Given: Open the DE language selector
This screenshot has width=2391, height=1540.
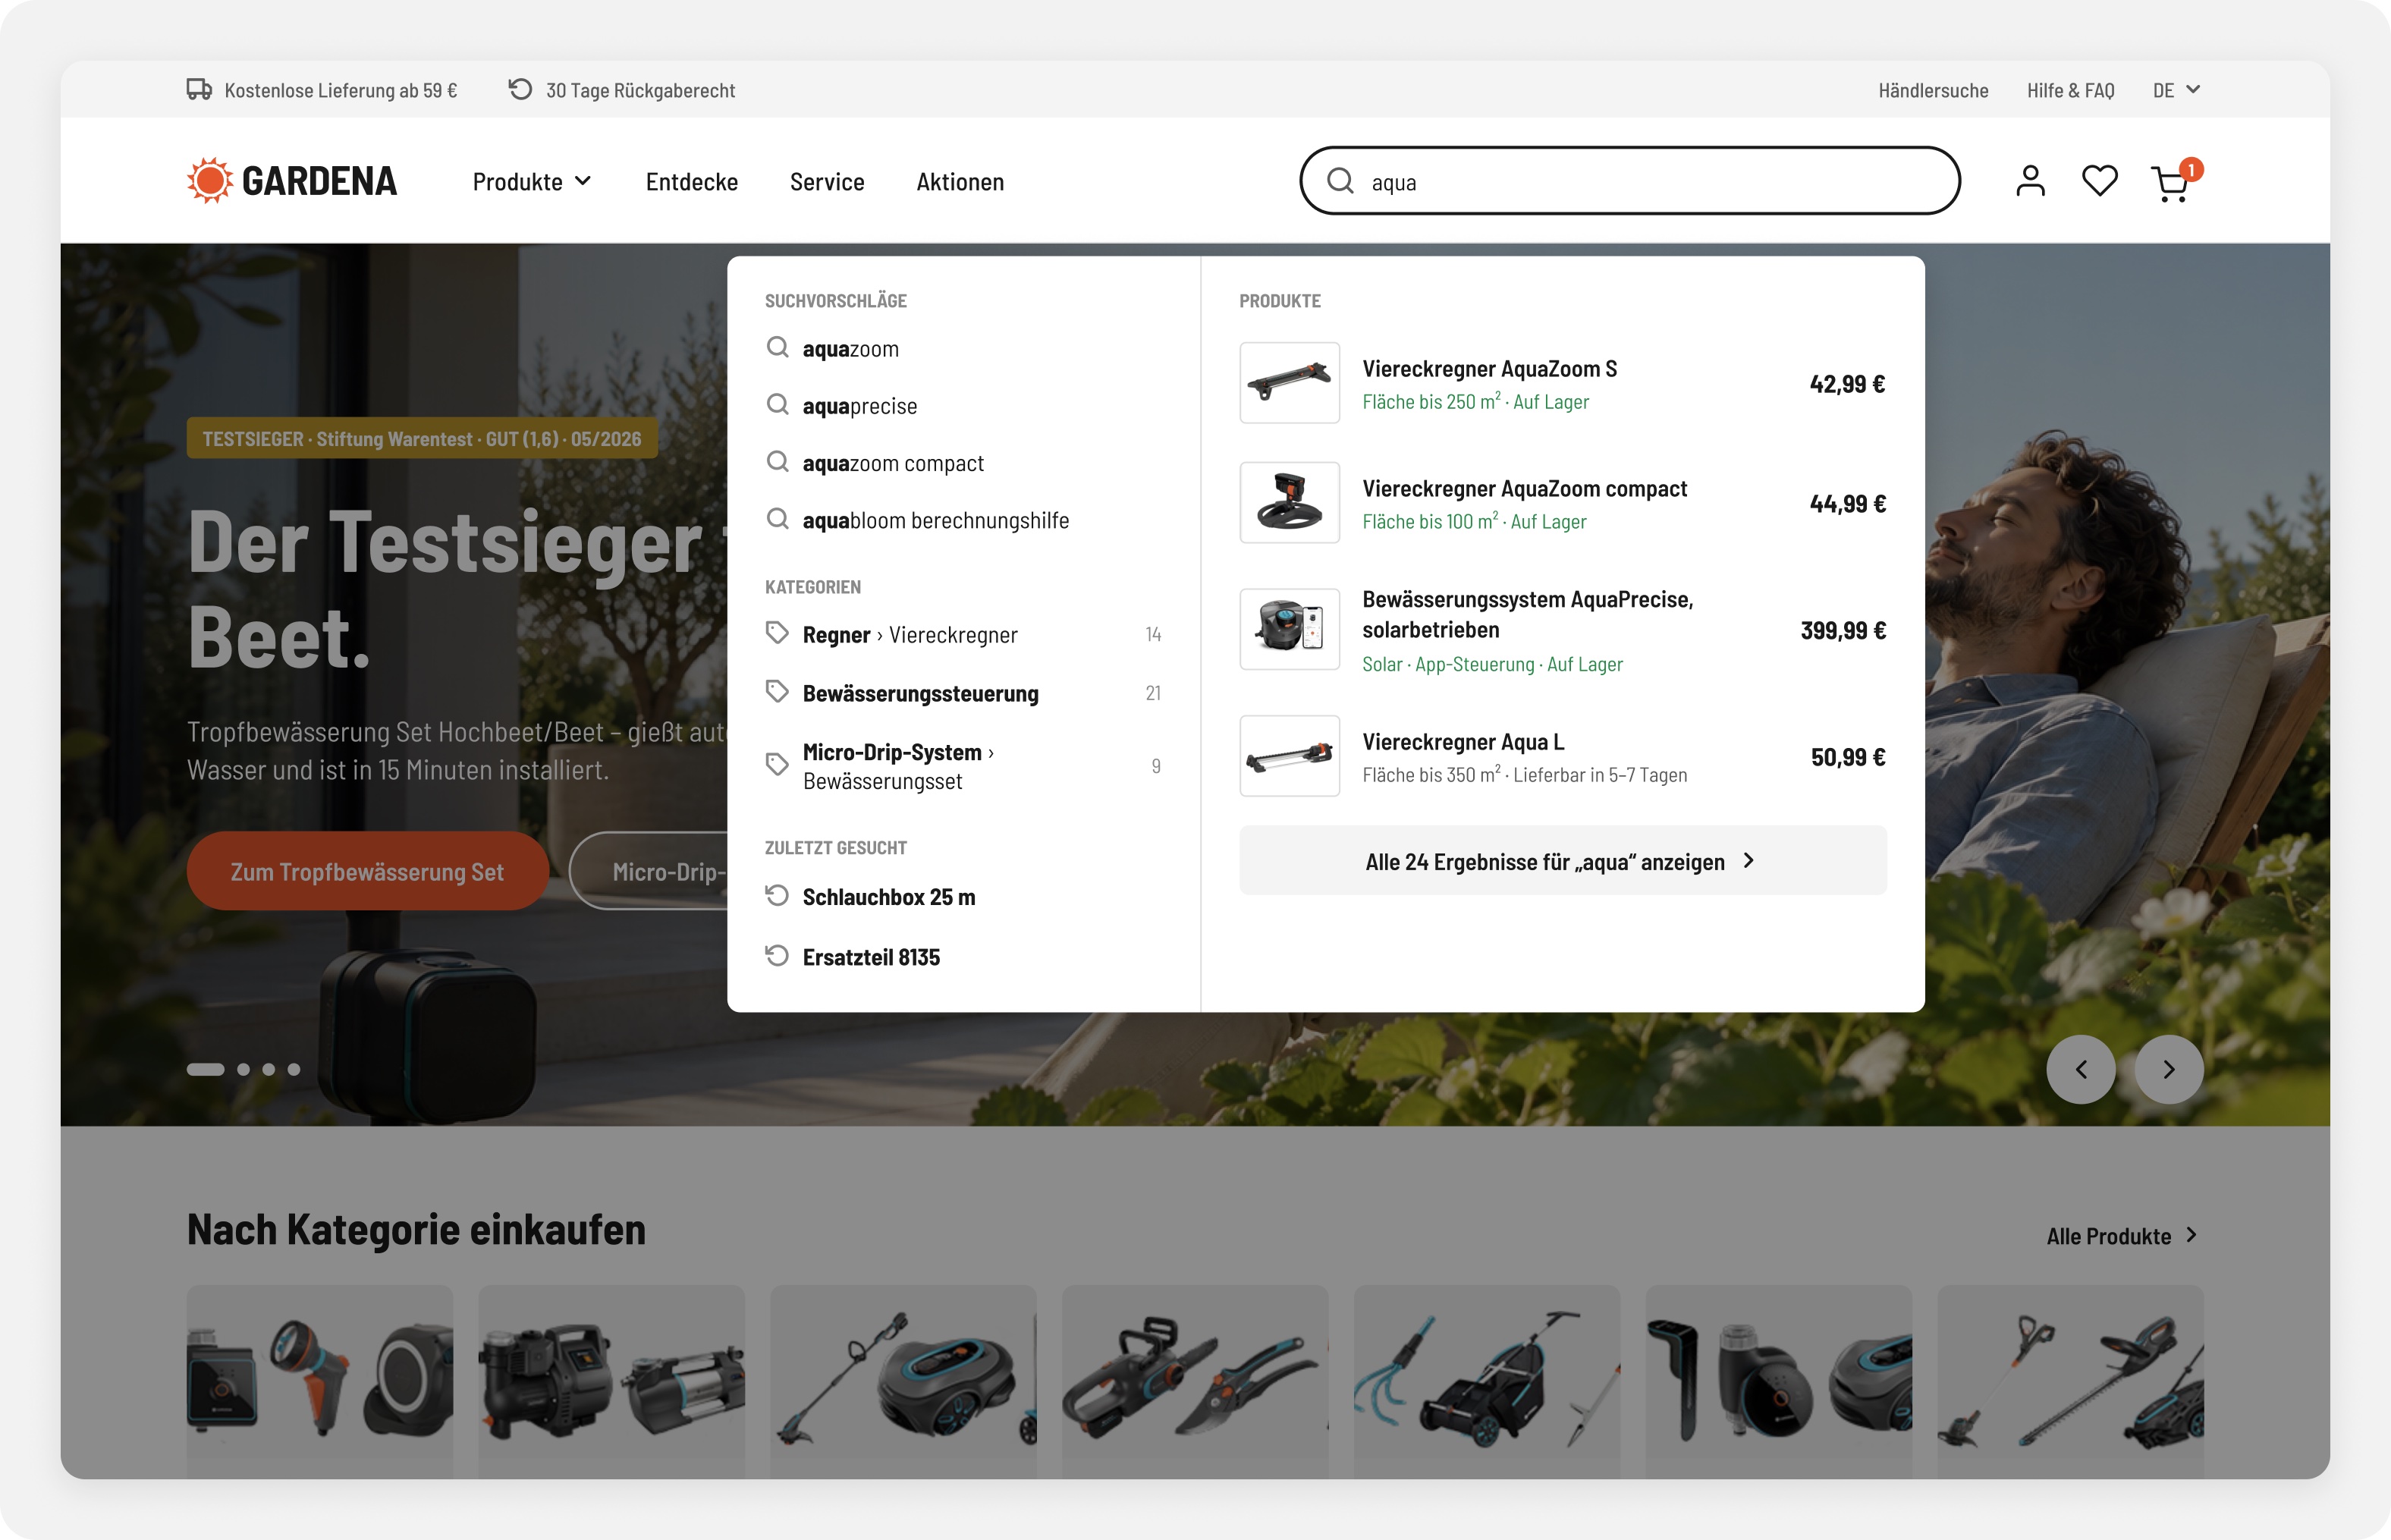Looking at the screenshot, I should pyautogui.click(x=2176, y=90).
